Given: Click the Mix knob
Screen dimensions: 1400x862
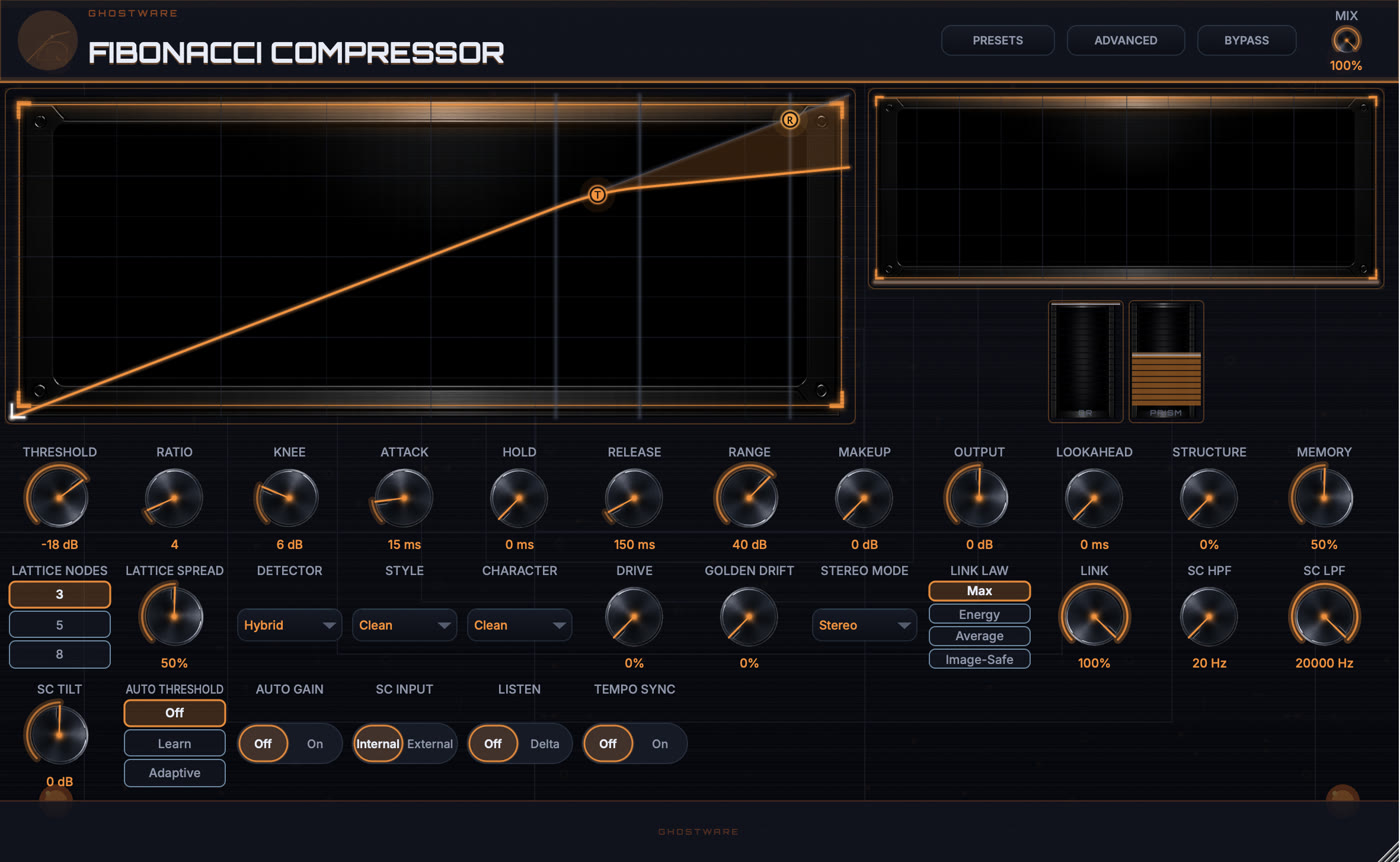Looking at the screenshot, I should tap(1346, 40).
